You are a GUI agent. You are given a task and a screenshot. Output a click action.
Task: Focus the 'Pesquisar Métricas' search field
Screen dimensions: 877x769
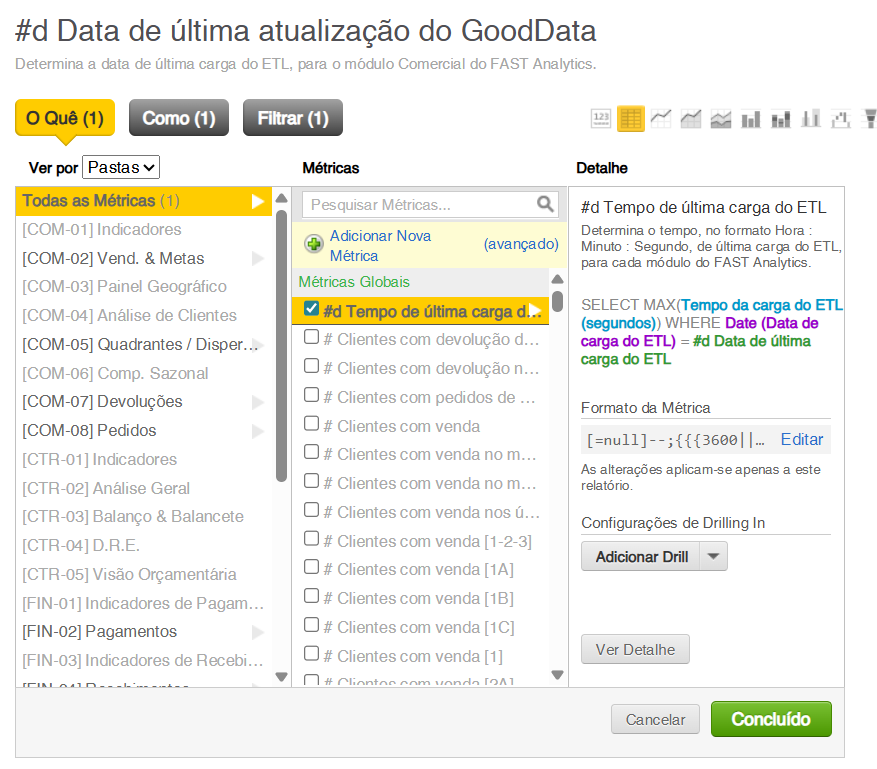[x=421, y=204]
